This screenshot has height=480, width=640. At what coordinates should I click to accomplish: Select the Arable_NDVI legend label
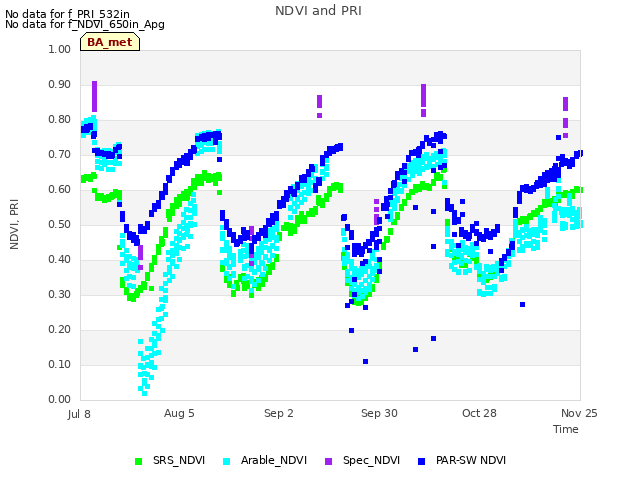point(273,460)
